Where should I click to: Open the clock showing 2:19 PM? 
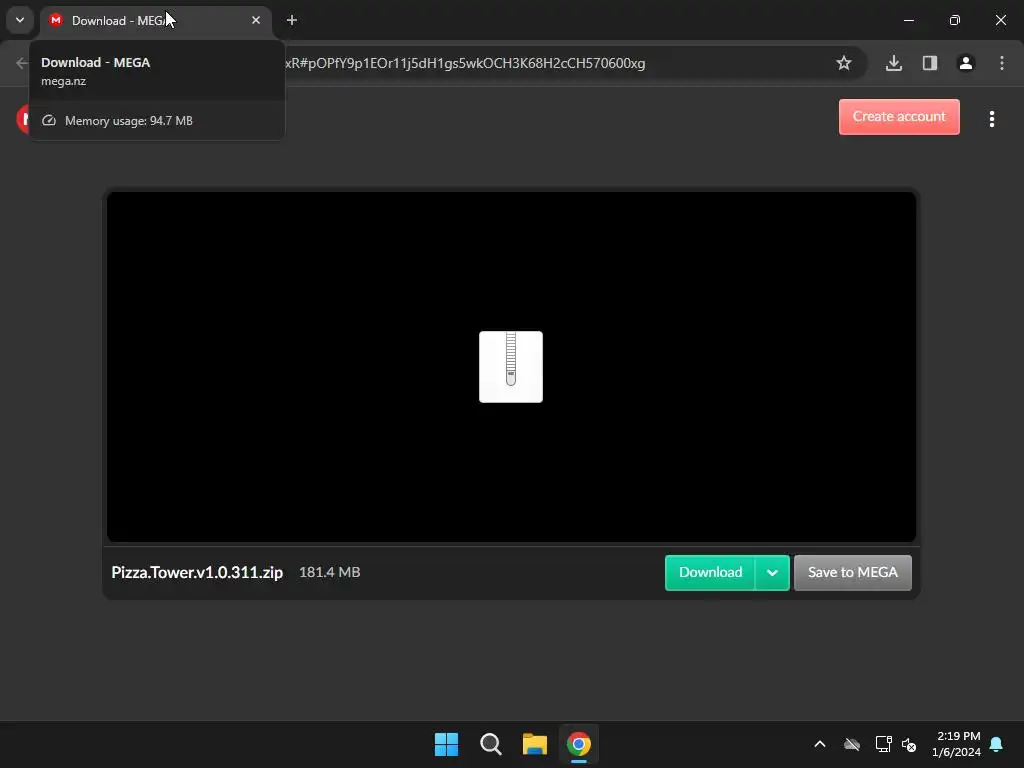[x=956, y=744]
